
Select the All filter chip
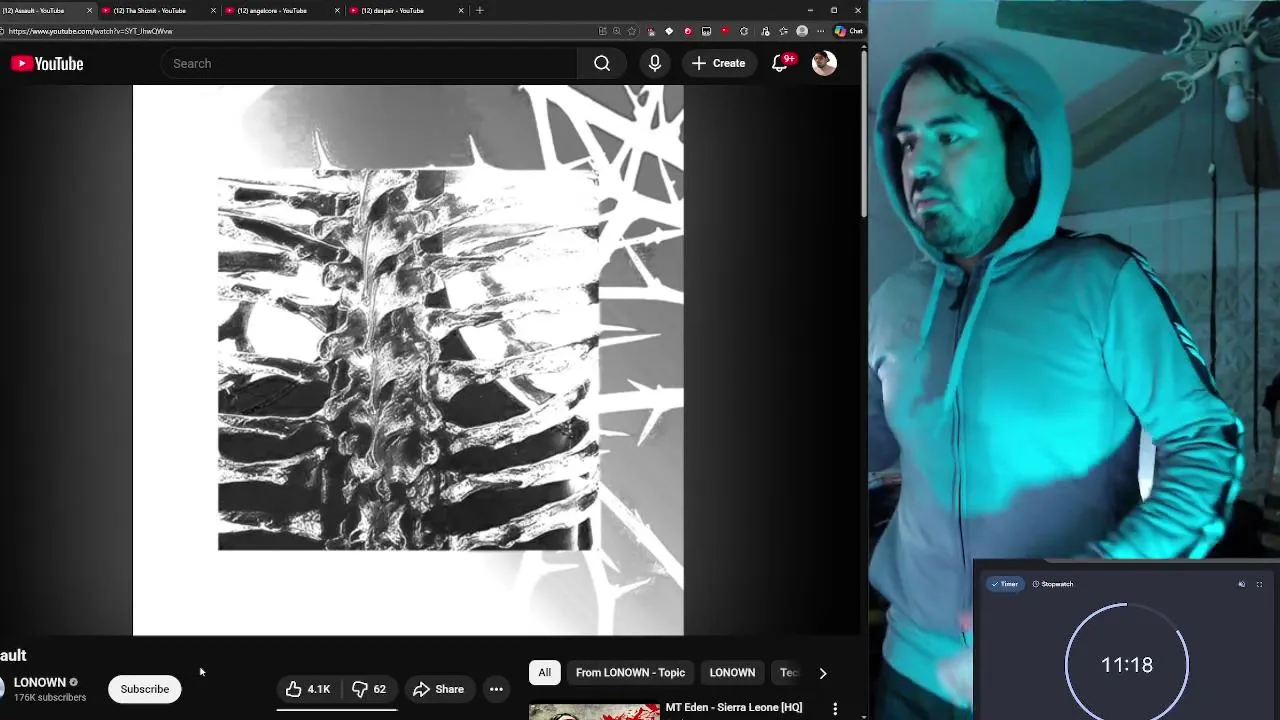tap(544, 672)
